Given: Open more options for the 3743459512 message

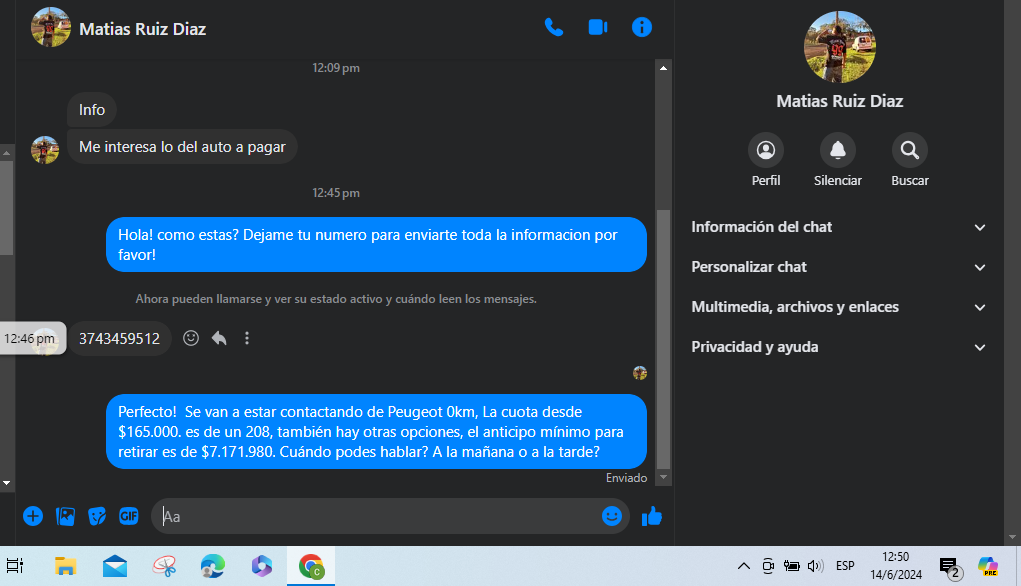Looking at the screenshot, I should coord(247,338).
